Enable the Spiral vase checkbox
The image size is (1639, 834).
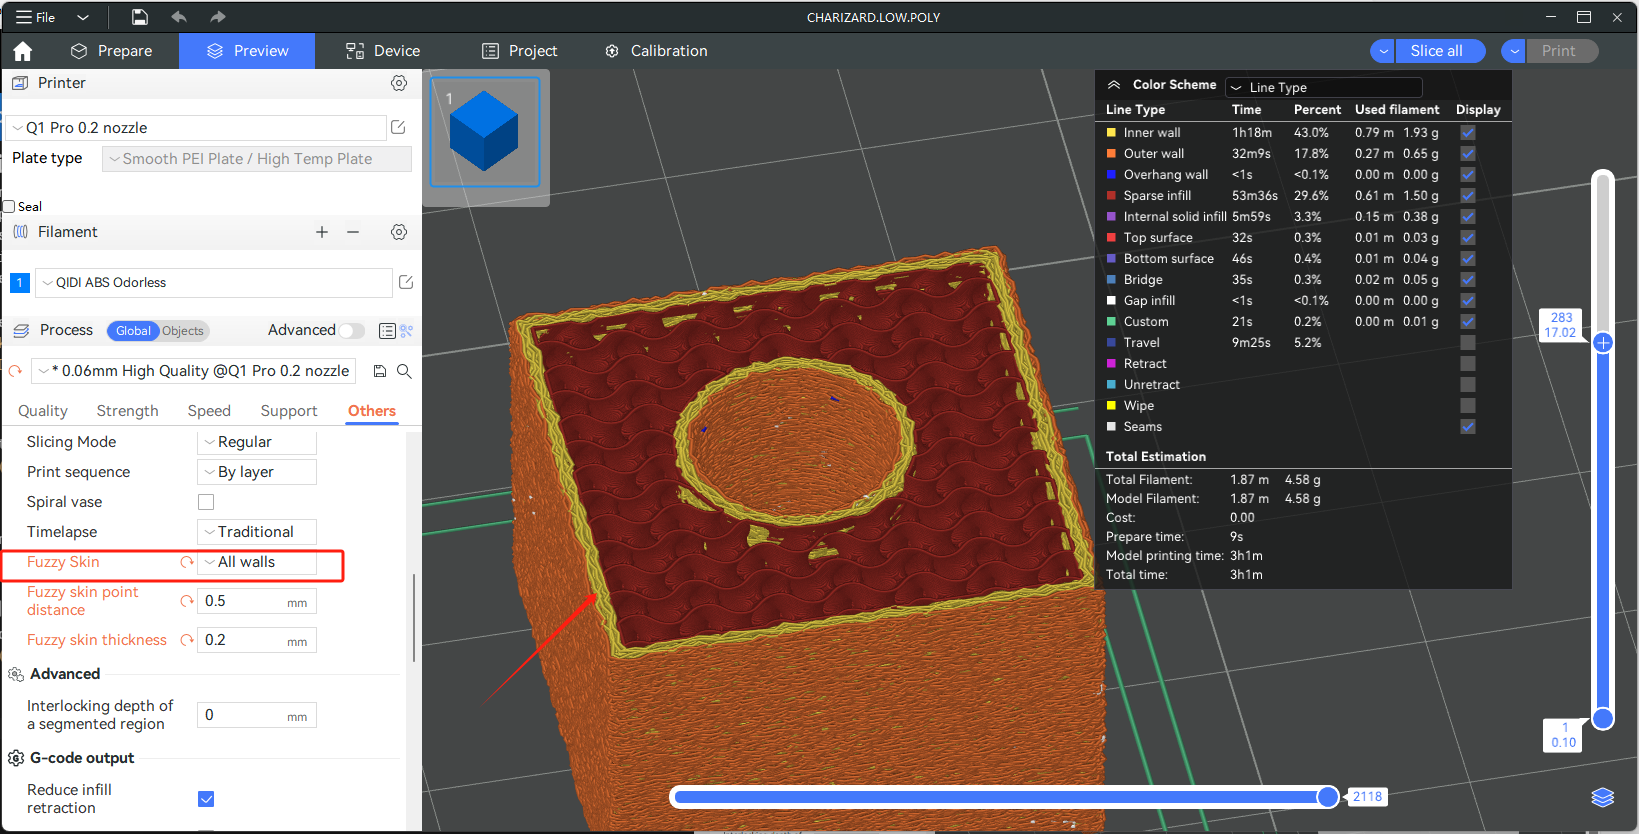point(206,502)
